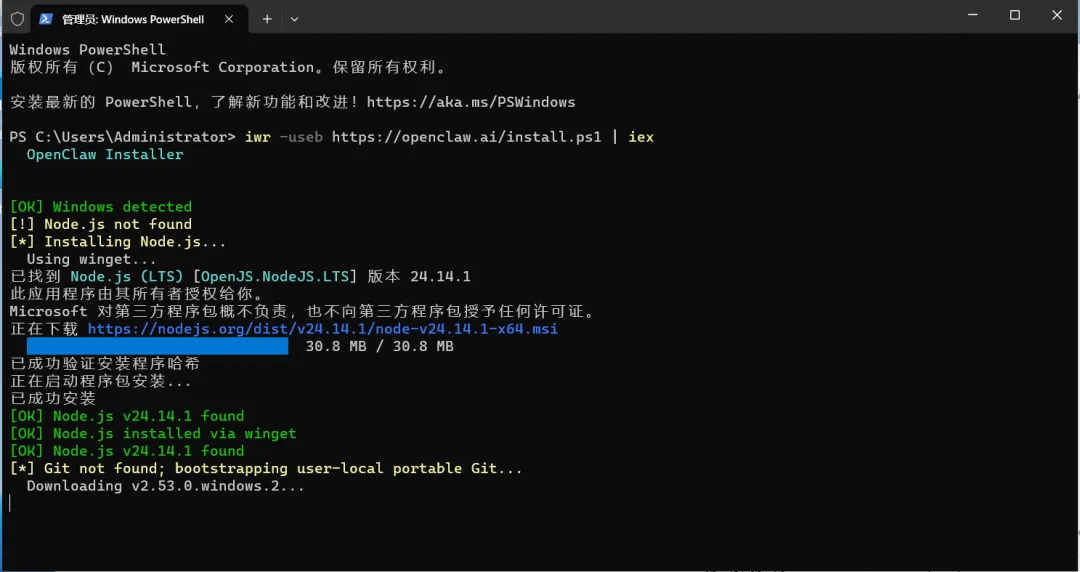
Task: Click the Windows detected status line
Action: pyautogui.click(x=101, y=207)
